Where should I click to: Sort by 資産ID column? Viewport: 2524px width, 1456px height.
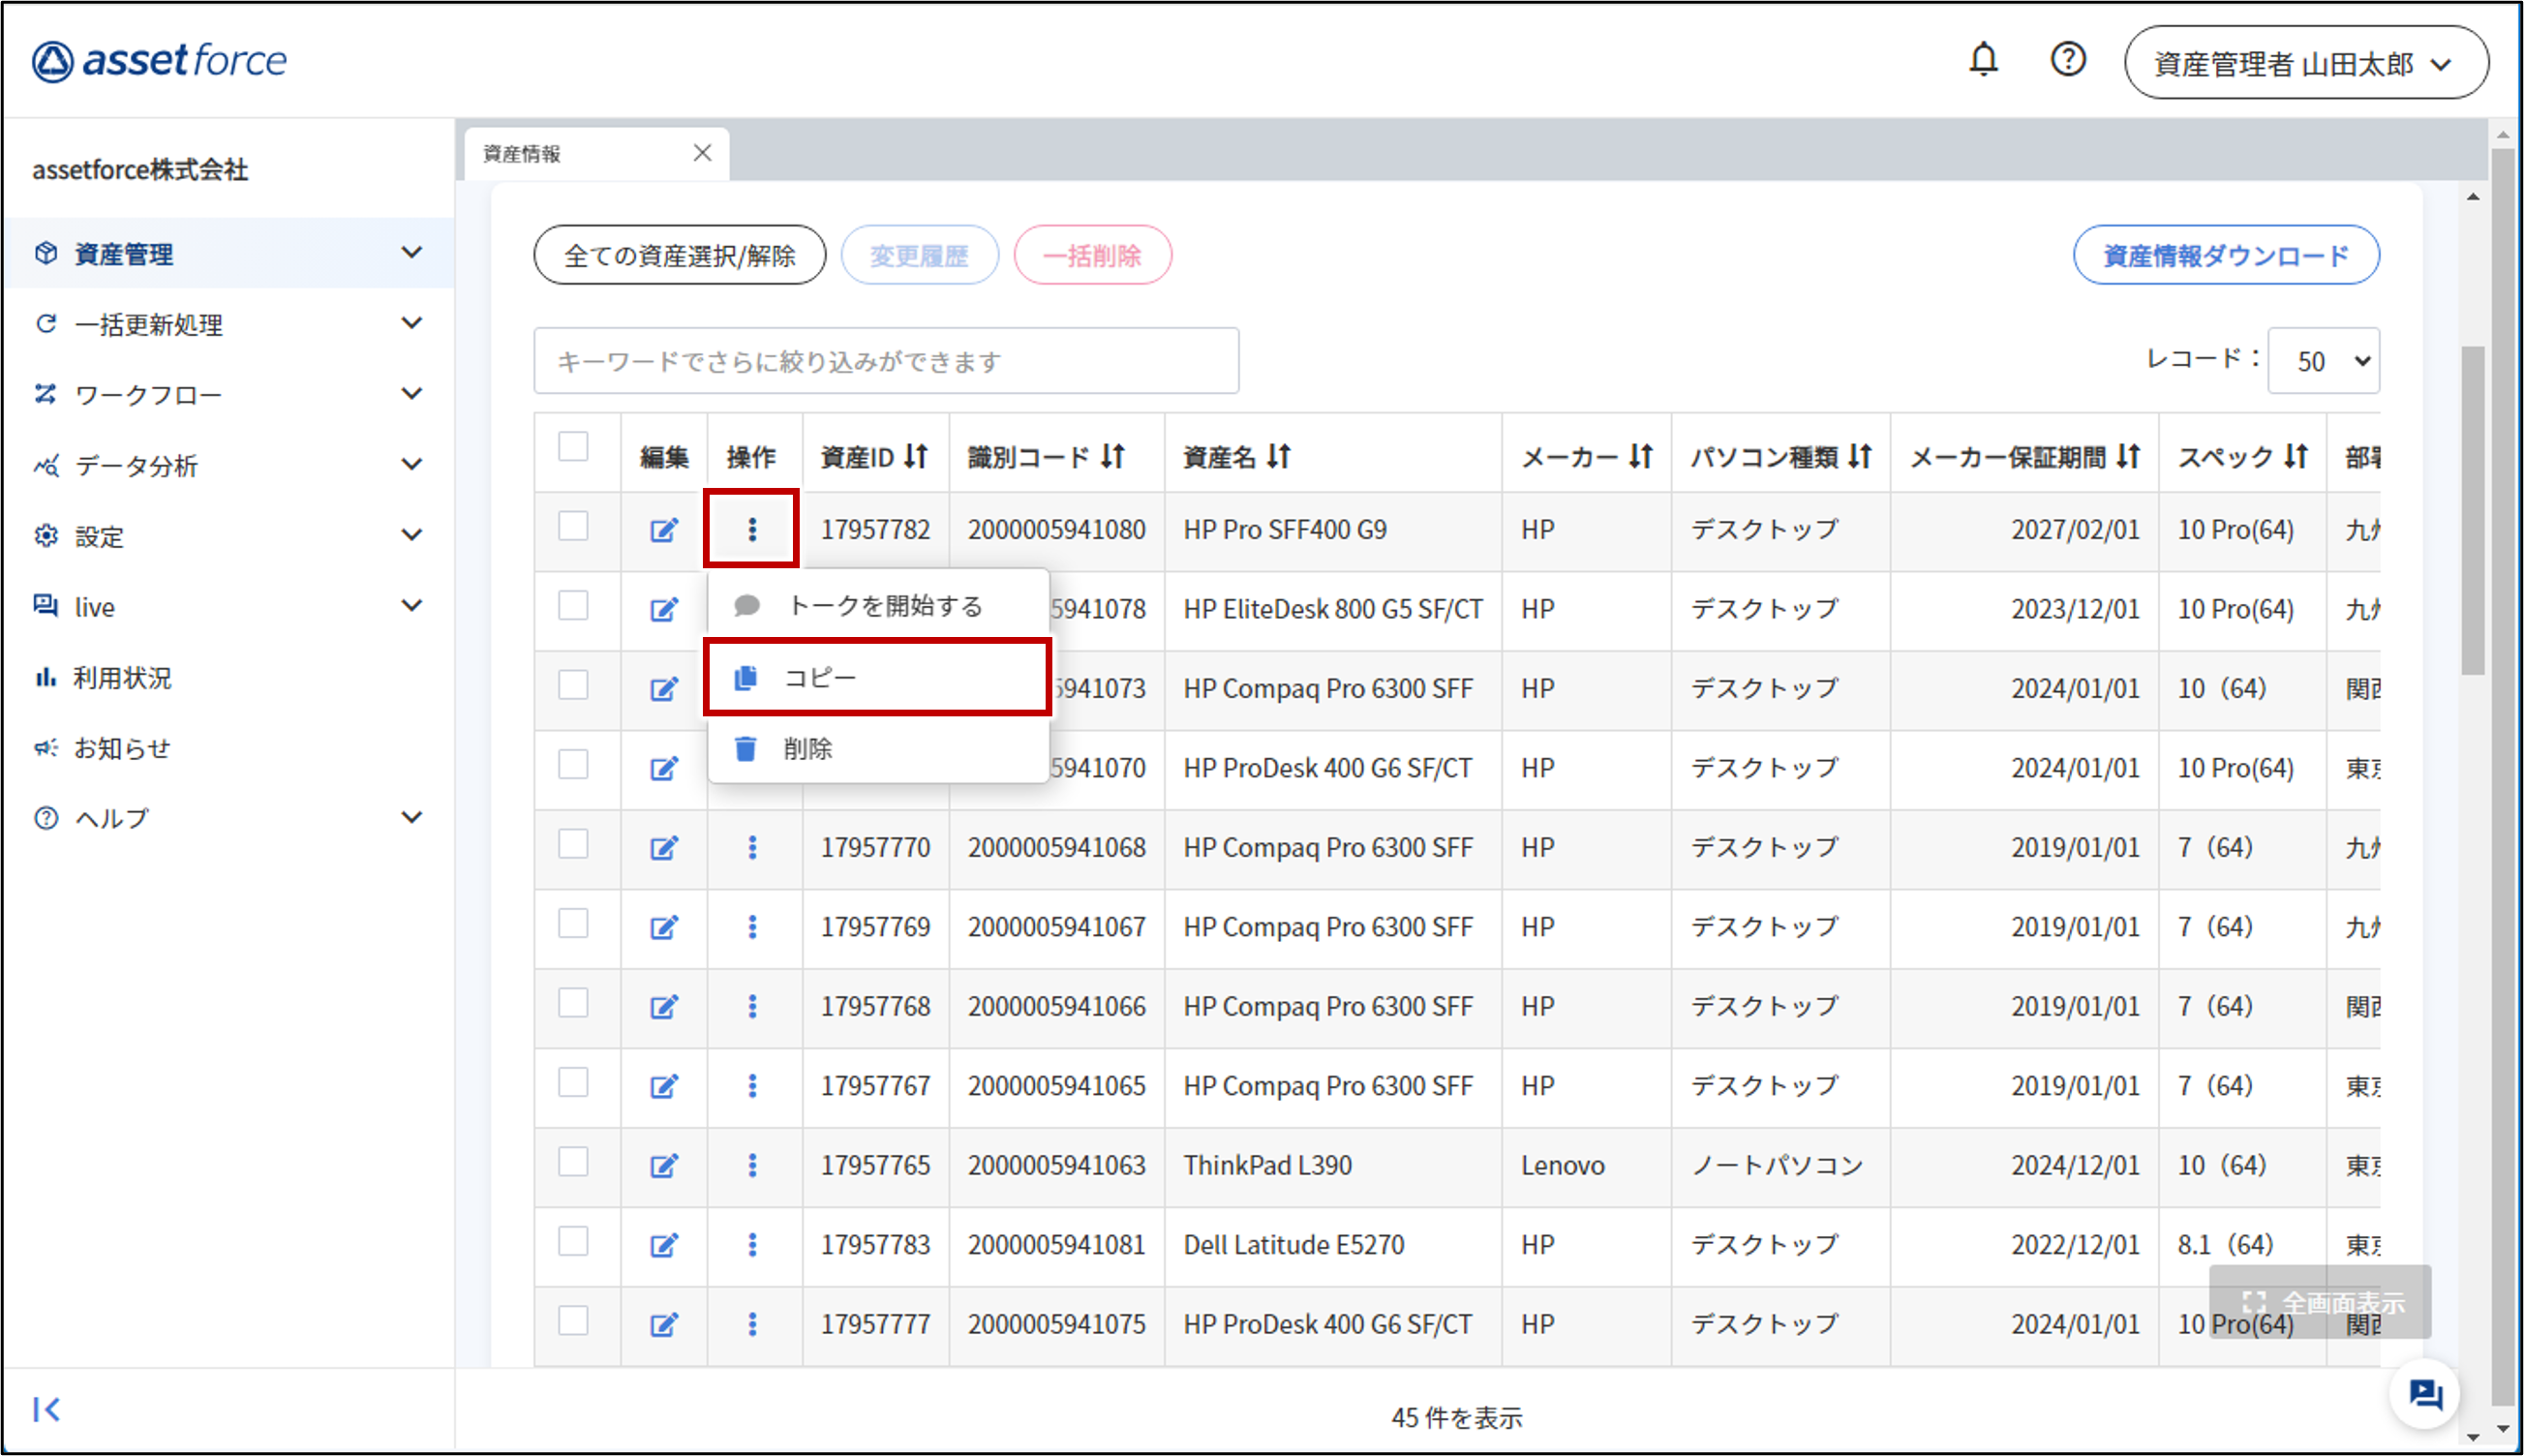click(916, 457)
